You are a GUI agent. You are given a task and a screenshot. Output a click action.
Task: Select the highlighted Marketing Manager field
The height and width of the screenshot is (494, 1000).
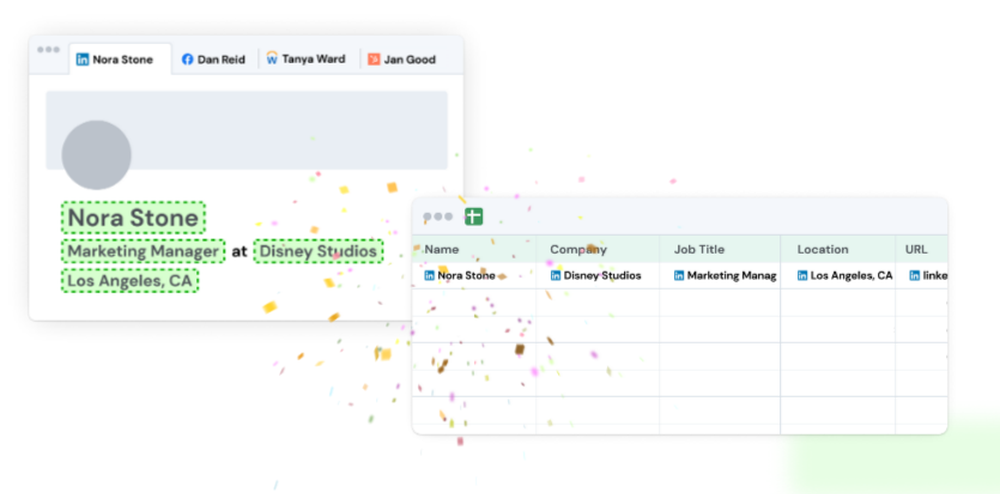click(x=143, y=251)
